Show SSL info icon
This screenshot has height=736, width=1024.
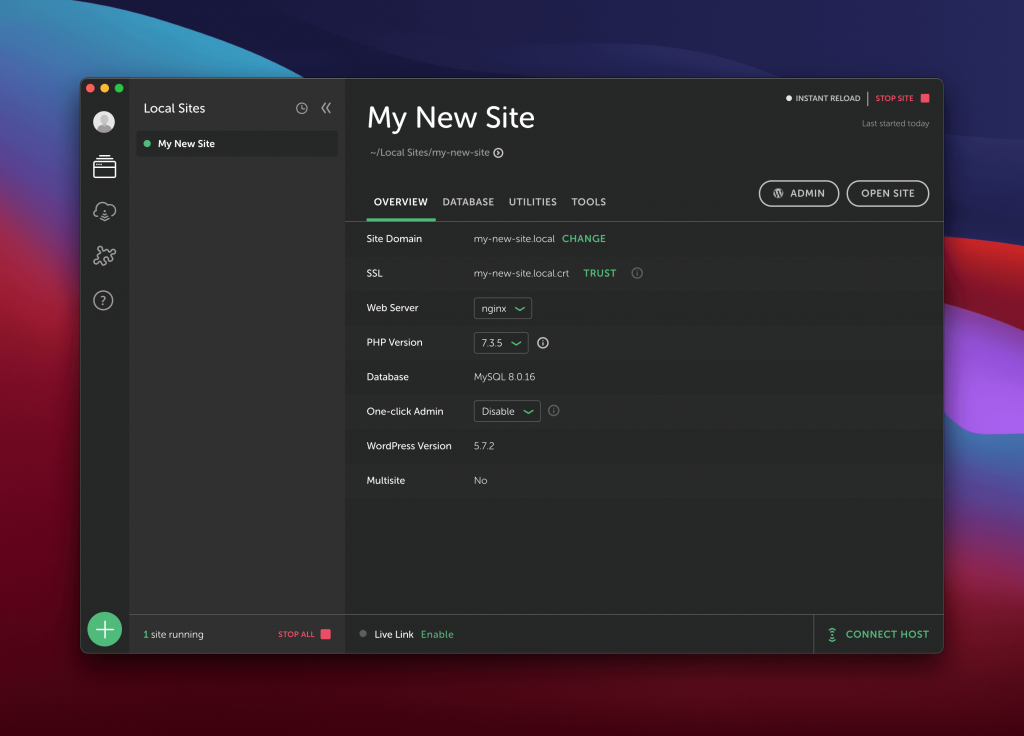pos(637,273)
